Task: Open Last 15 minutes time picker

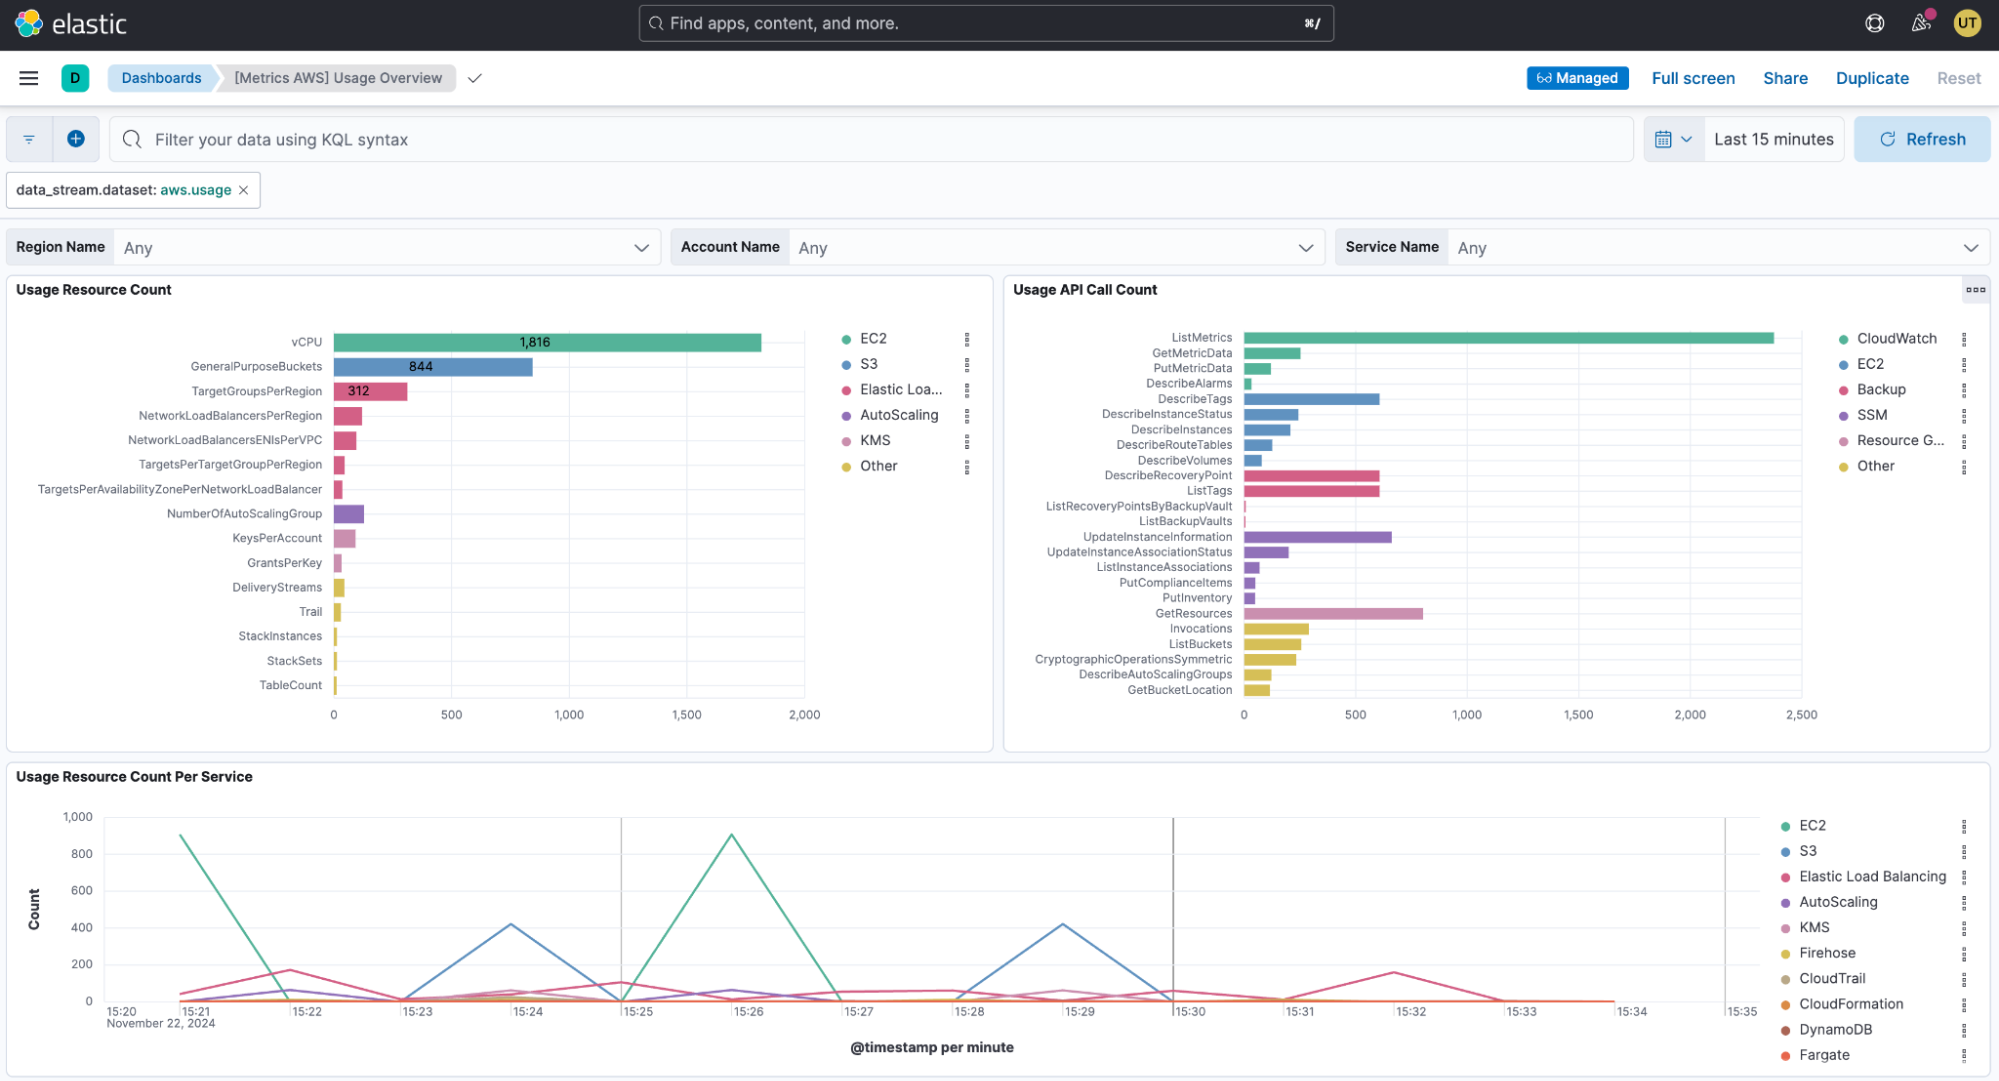Action: (x=1773, y=139)
